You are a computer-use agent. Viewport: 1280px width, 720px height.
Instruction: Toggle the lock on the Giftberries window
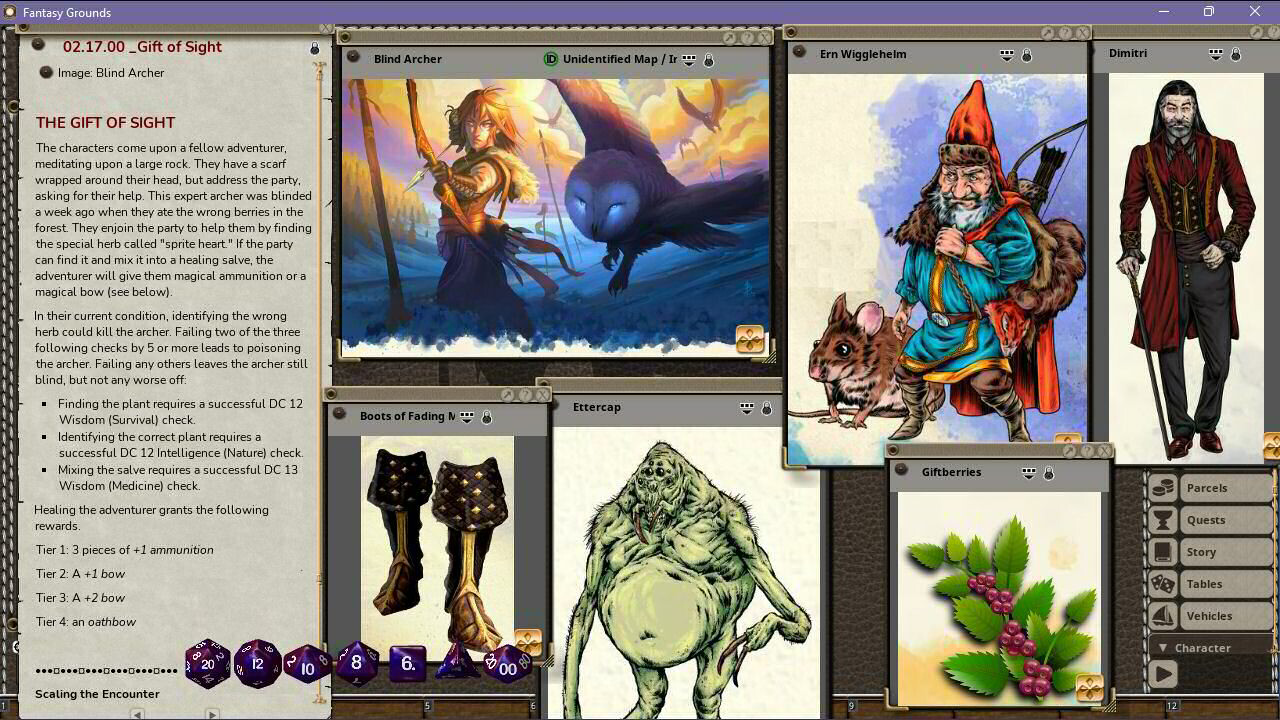[1048, 472]
